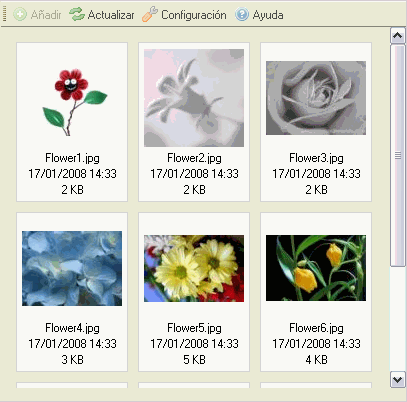Click the blue question mark Ayuda icon
This screenshot has height=402, width=407.
242,15
